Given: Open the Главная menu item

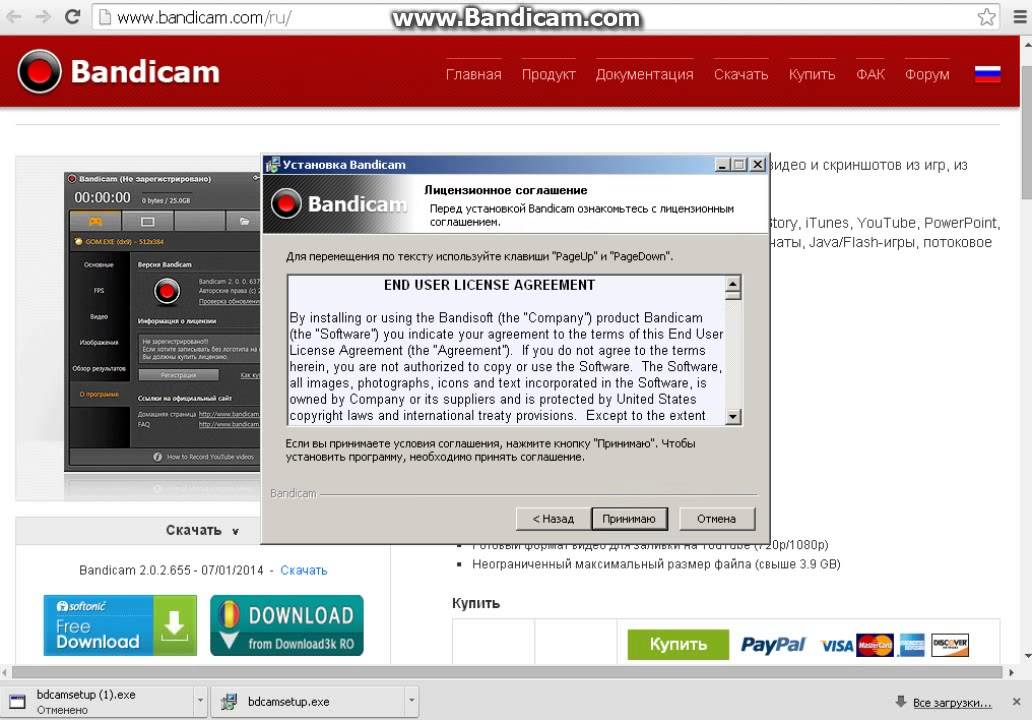Looking at the screenshot, I should tap(473, 74).
